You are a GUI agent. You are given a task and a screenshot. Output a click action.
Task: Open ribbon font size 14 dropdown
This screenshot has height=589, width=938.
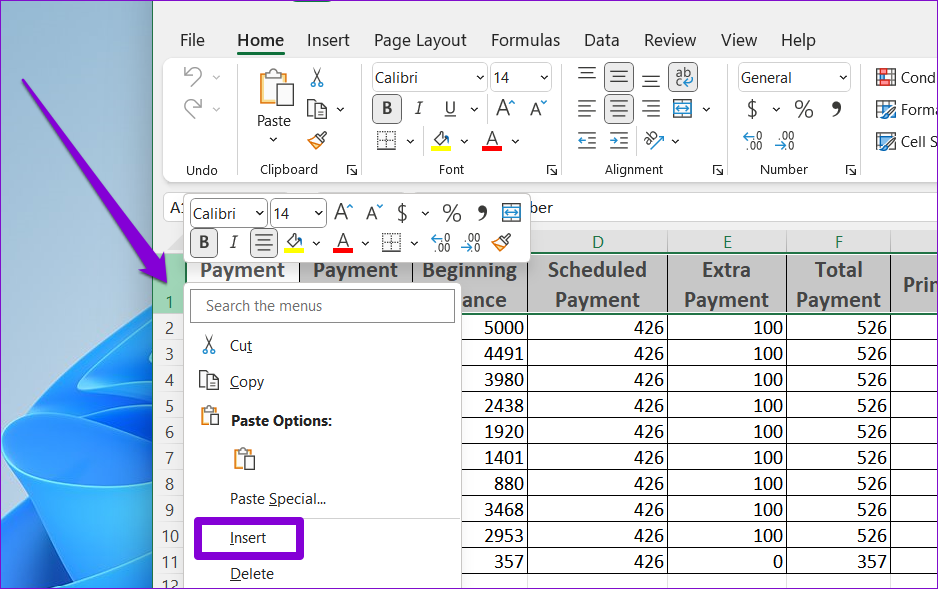pyautogui.click(x=545, y=78)
